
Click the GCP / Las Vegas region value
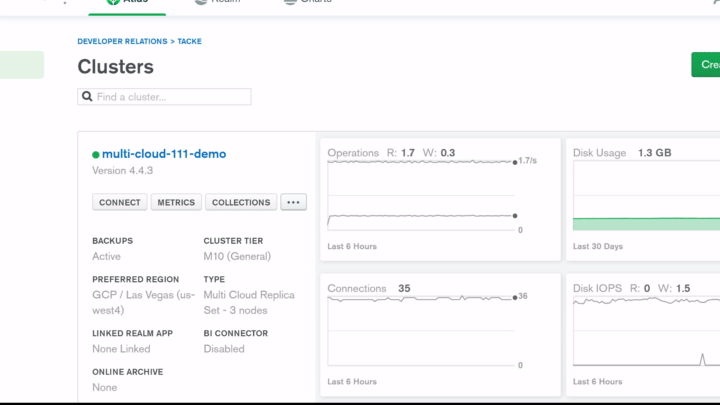[x=143, y=303]
